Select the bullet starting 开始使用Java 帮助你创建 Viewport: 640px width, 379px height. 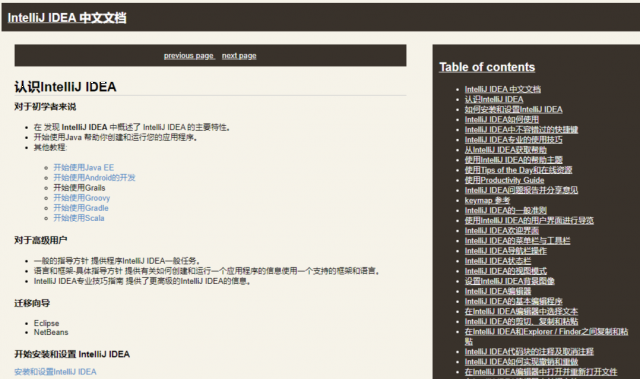(x=116, y=137)
